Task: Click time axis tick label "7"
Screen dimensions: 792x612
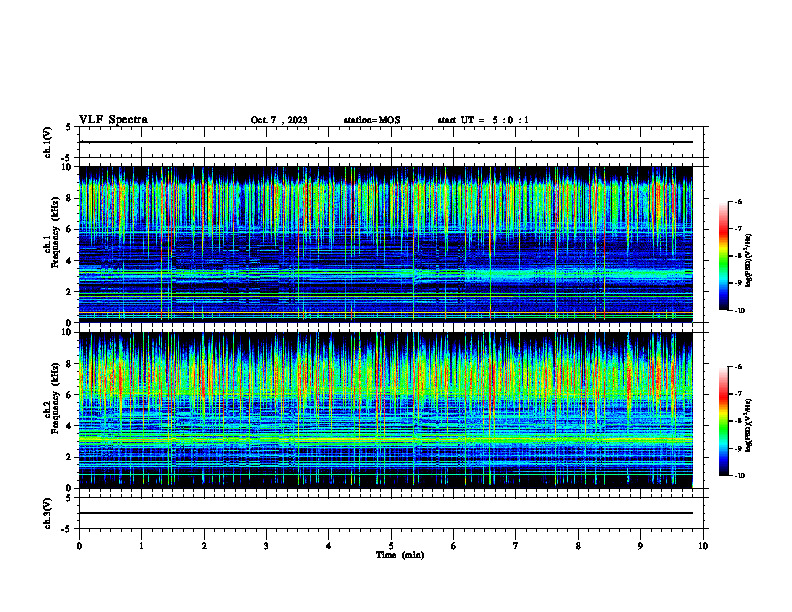Action: [x=516, y=546]
